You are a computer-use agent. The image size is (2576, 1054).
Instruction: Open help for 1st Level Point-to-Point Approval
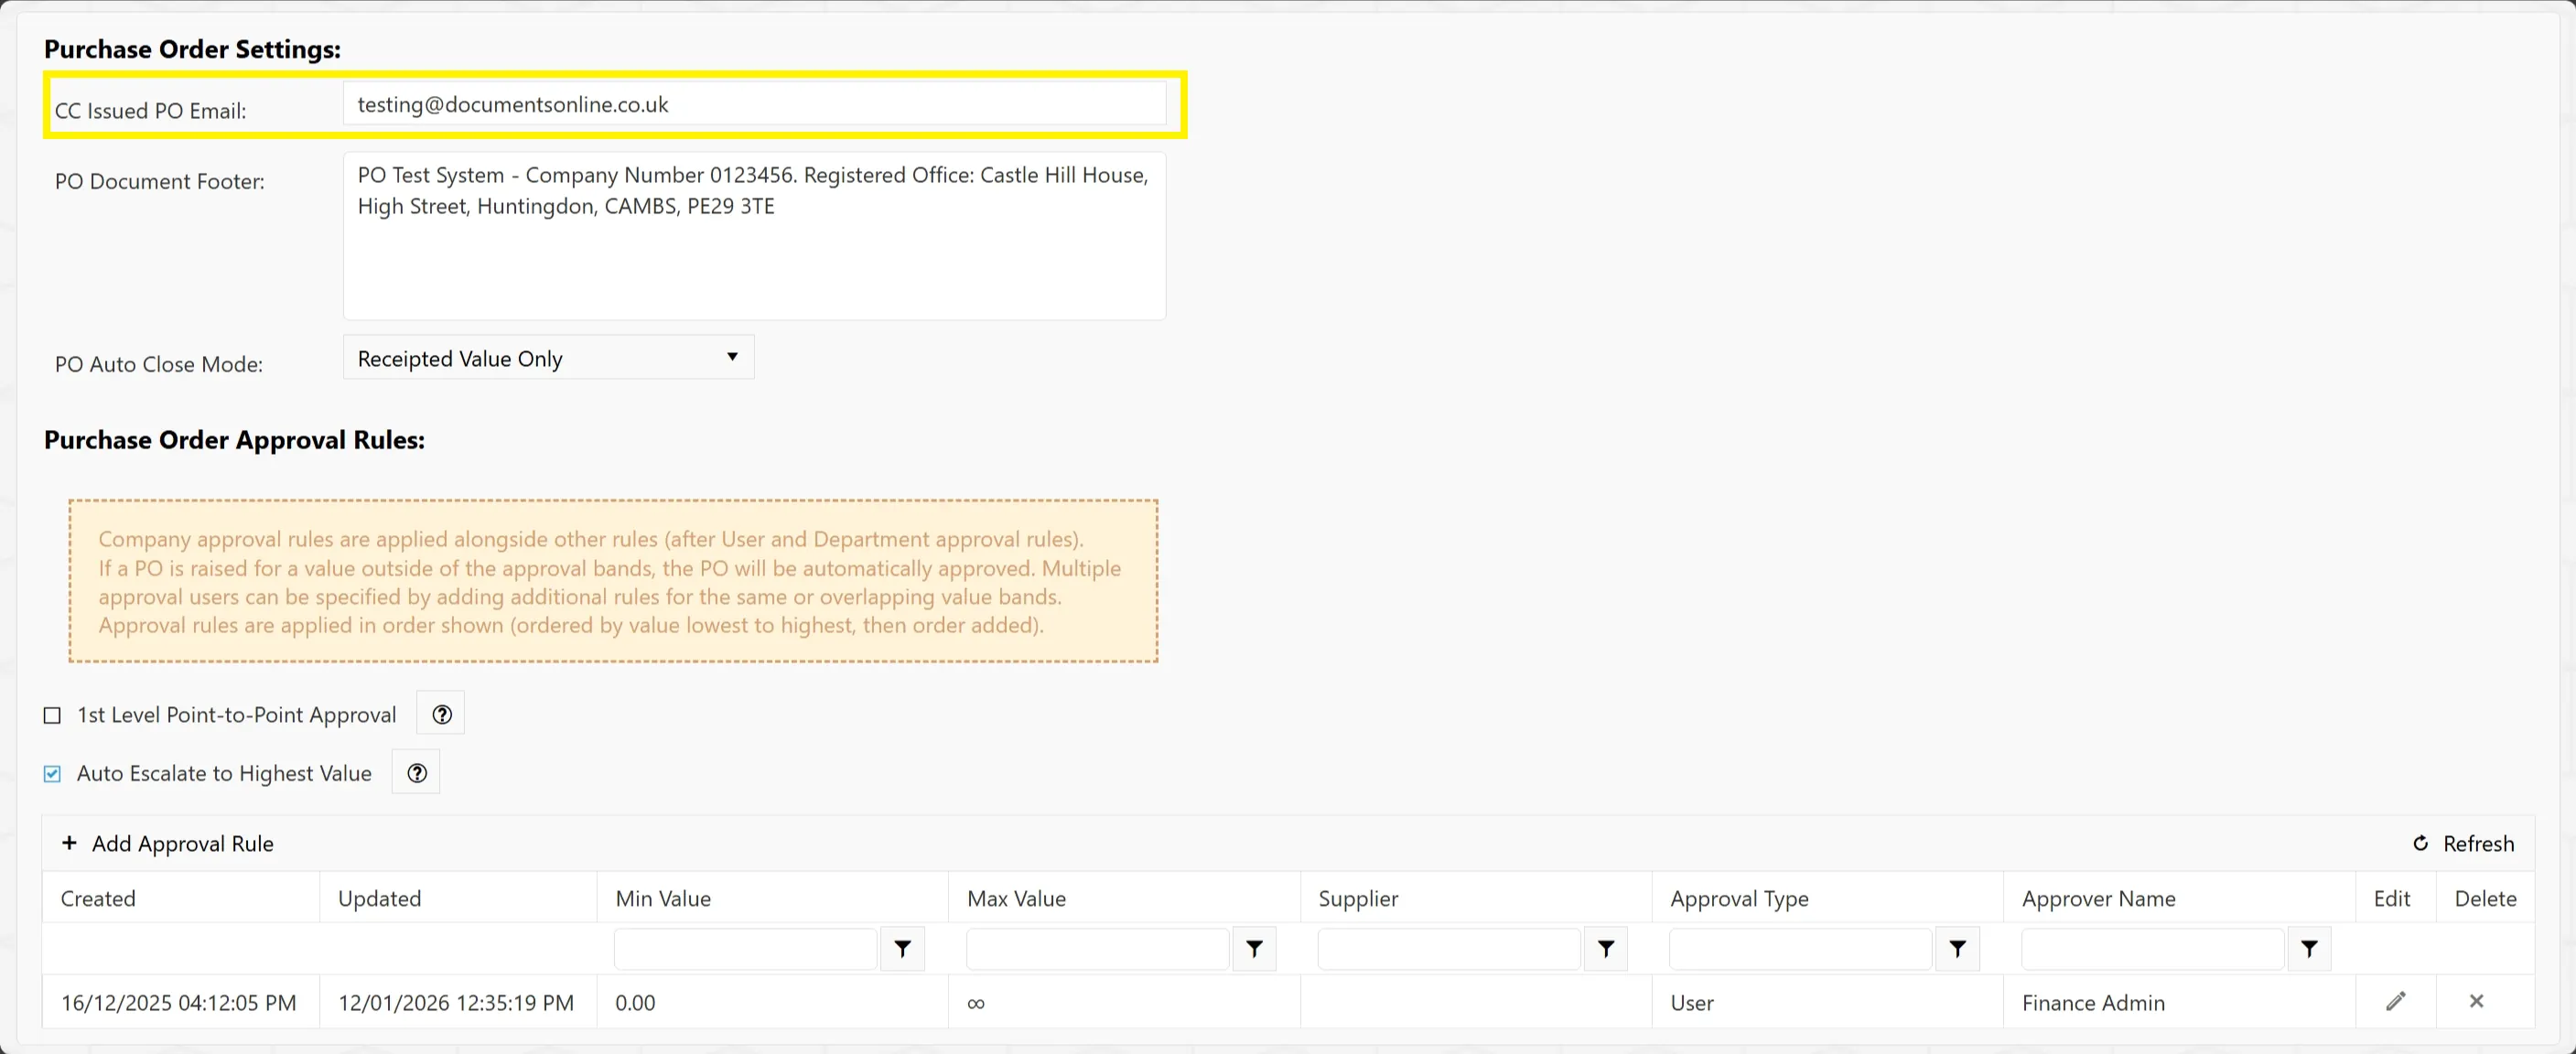click(441, 714)
